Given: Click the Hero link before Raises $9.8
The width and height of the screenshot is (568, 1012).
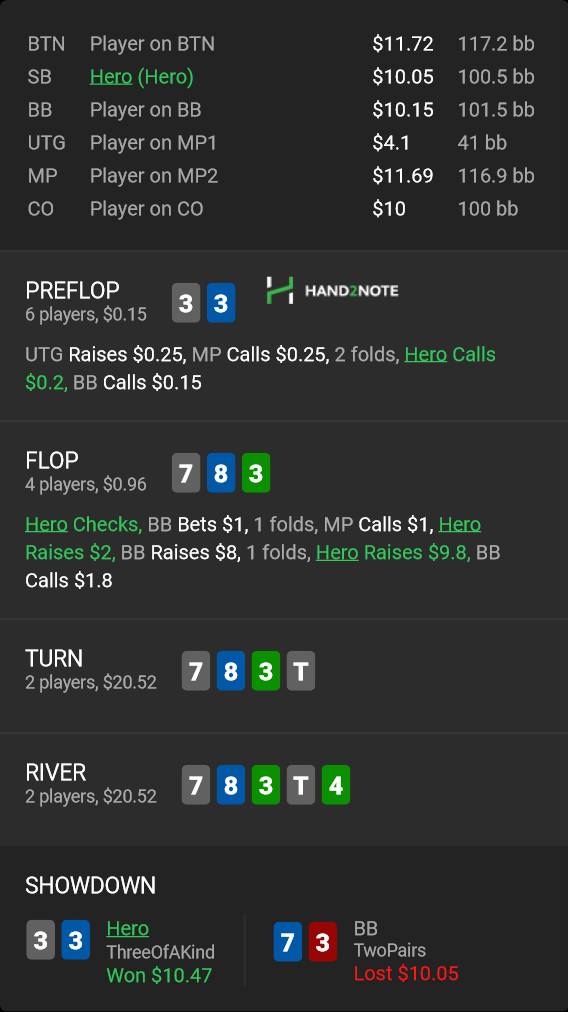Looking at the screenshot, I should pos(337,552).
